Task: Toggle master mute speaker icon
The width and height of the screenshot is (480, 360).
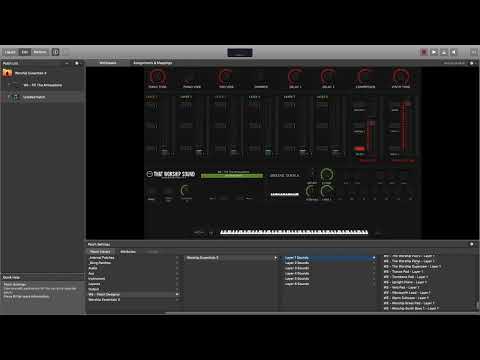Action: [454, 52]
